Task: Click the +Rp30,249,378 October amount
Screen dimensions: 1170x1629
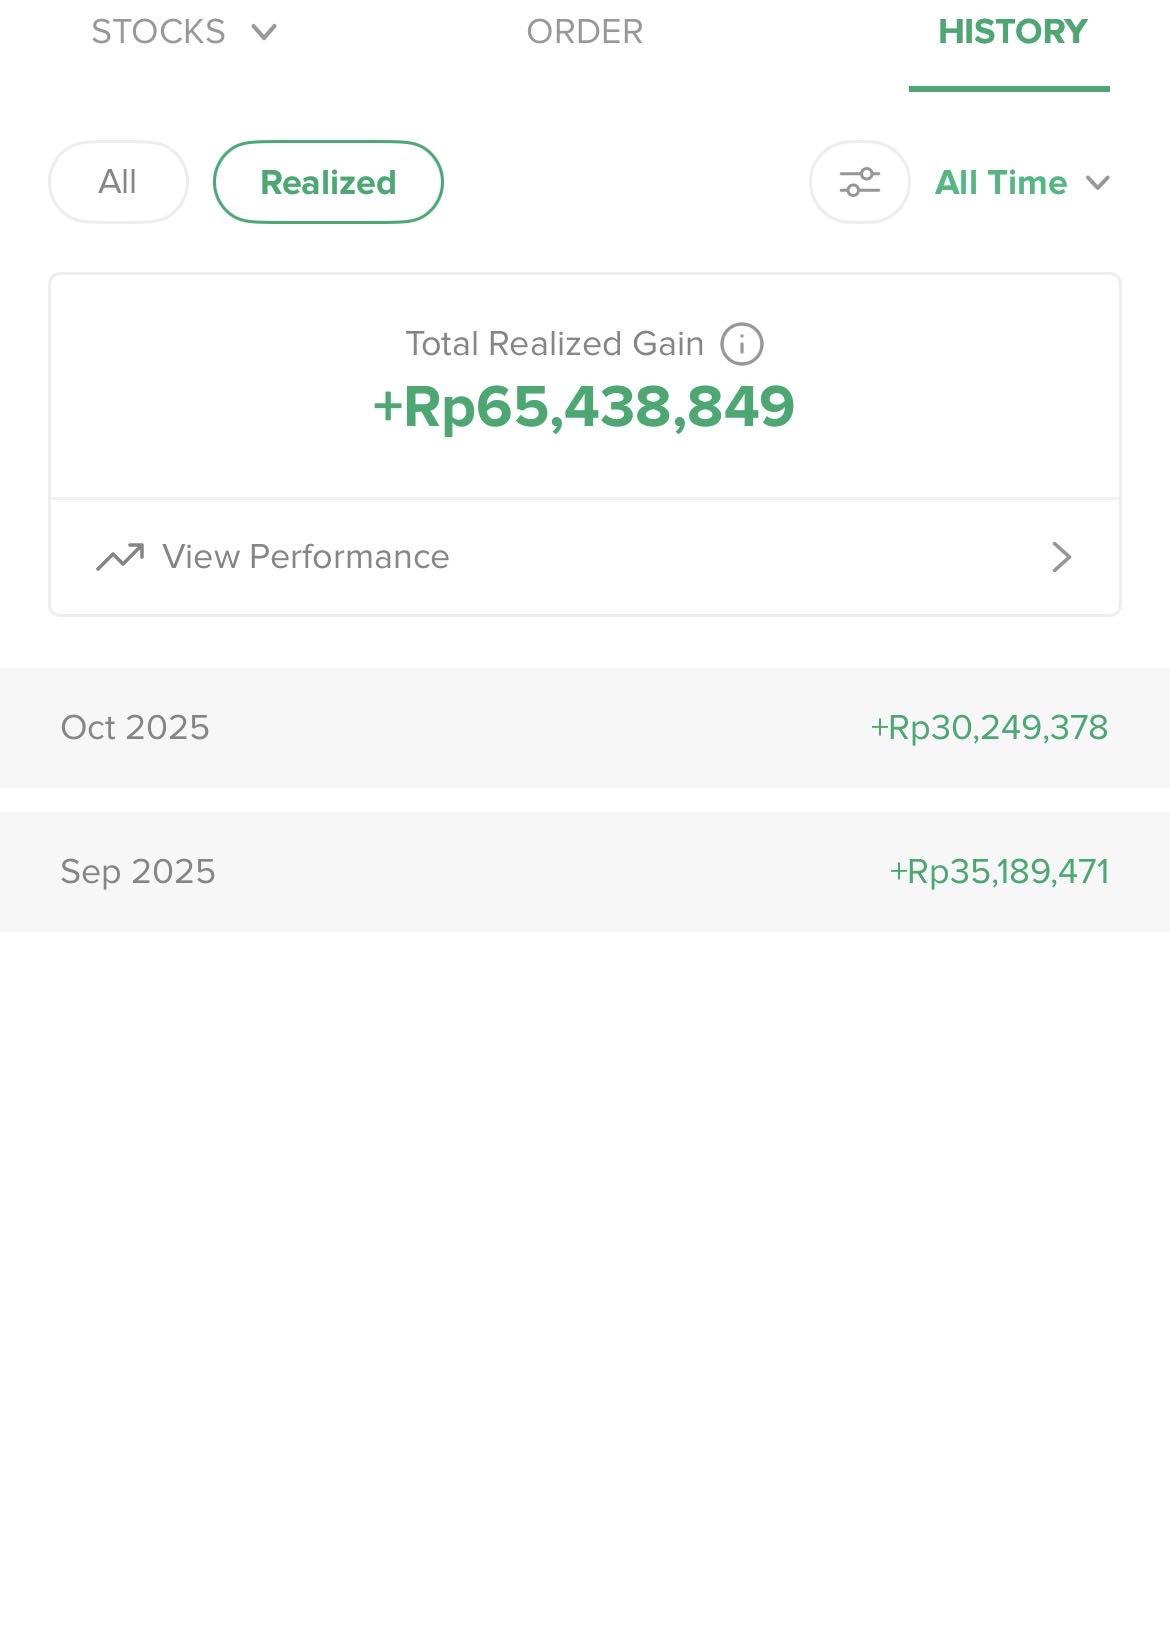Action: 989,728
